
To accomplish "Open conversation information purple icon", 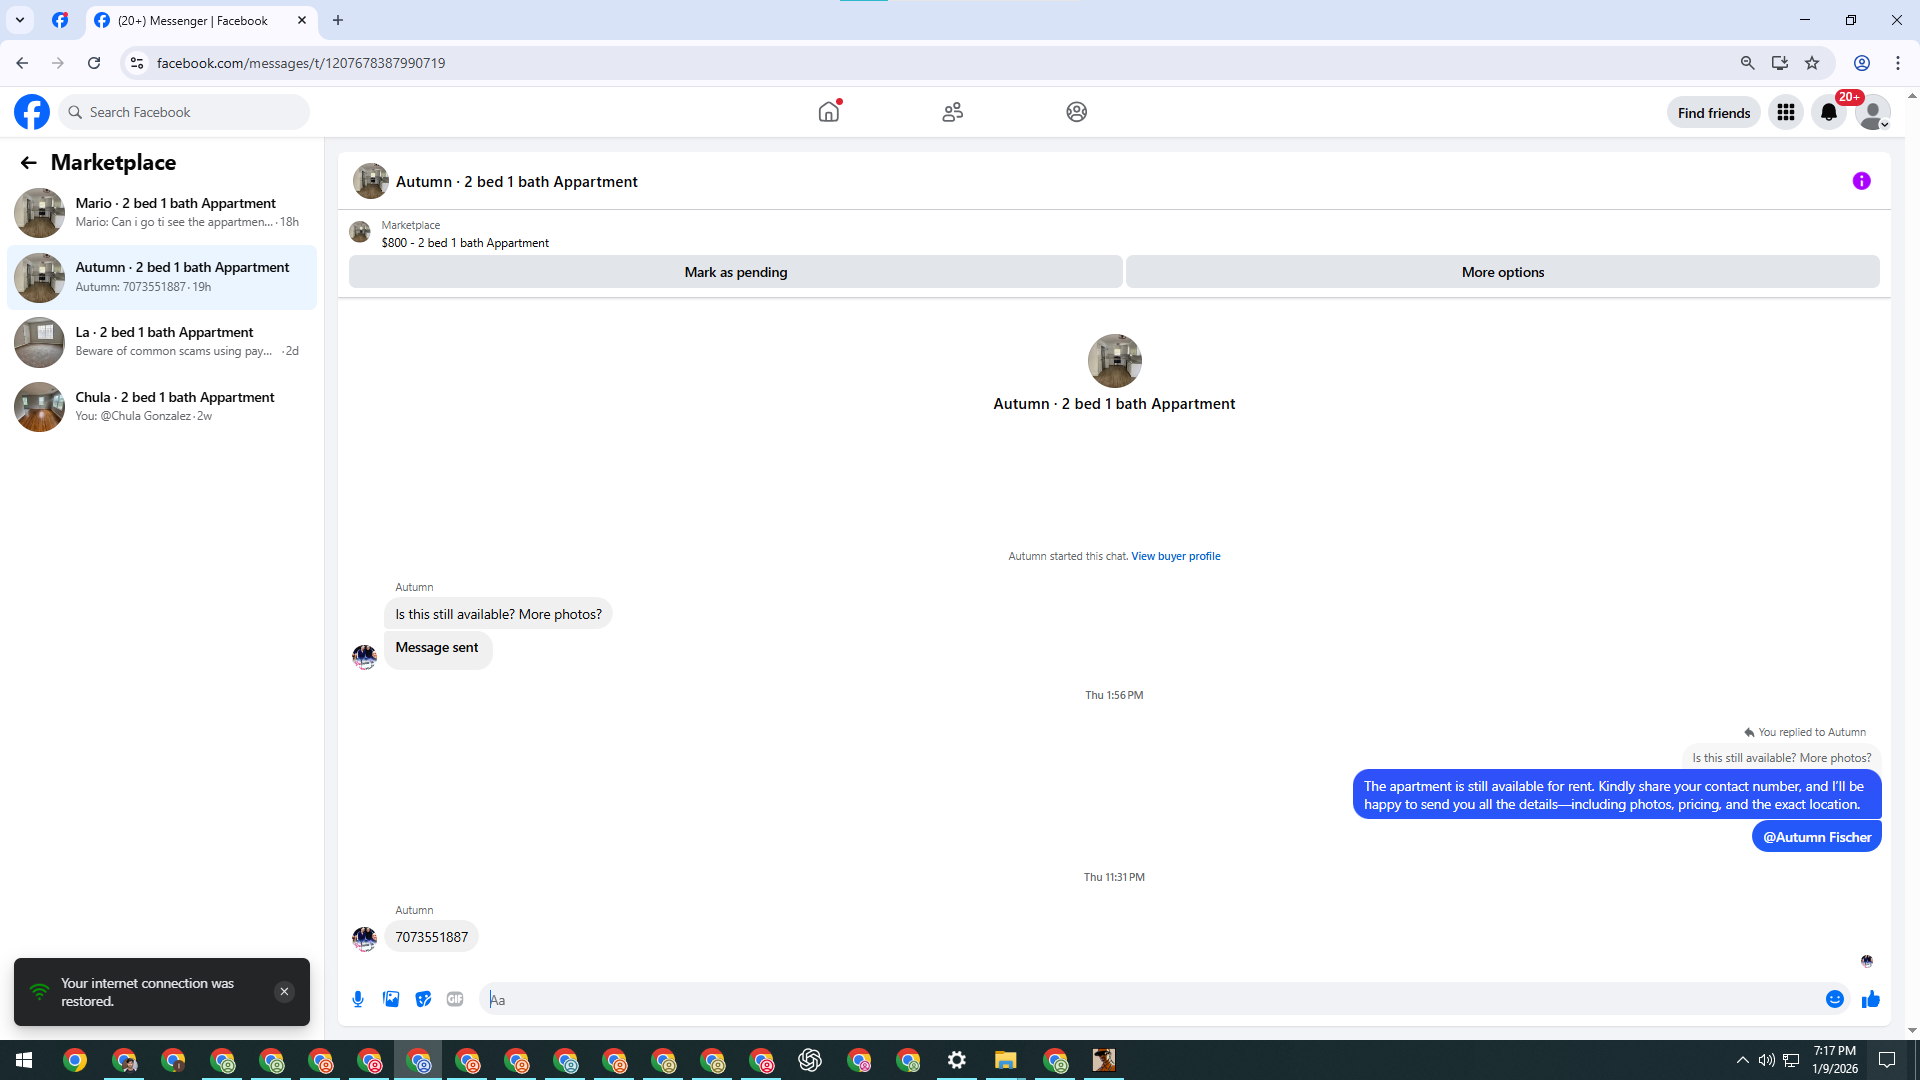I will click(1861, 181).
